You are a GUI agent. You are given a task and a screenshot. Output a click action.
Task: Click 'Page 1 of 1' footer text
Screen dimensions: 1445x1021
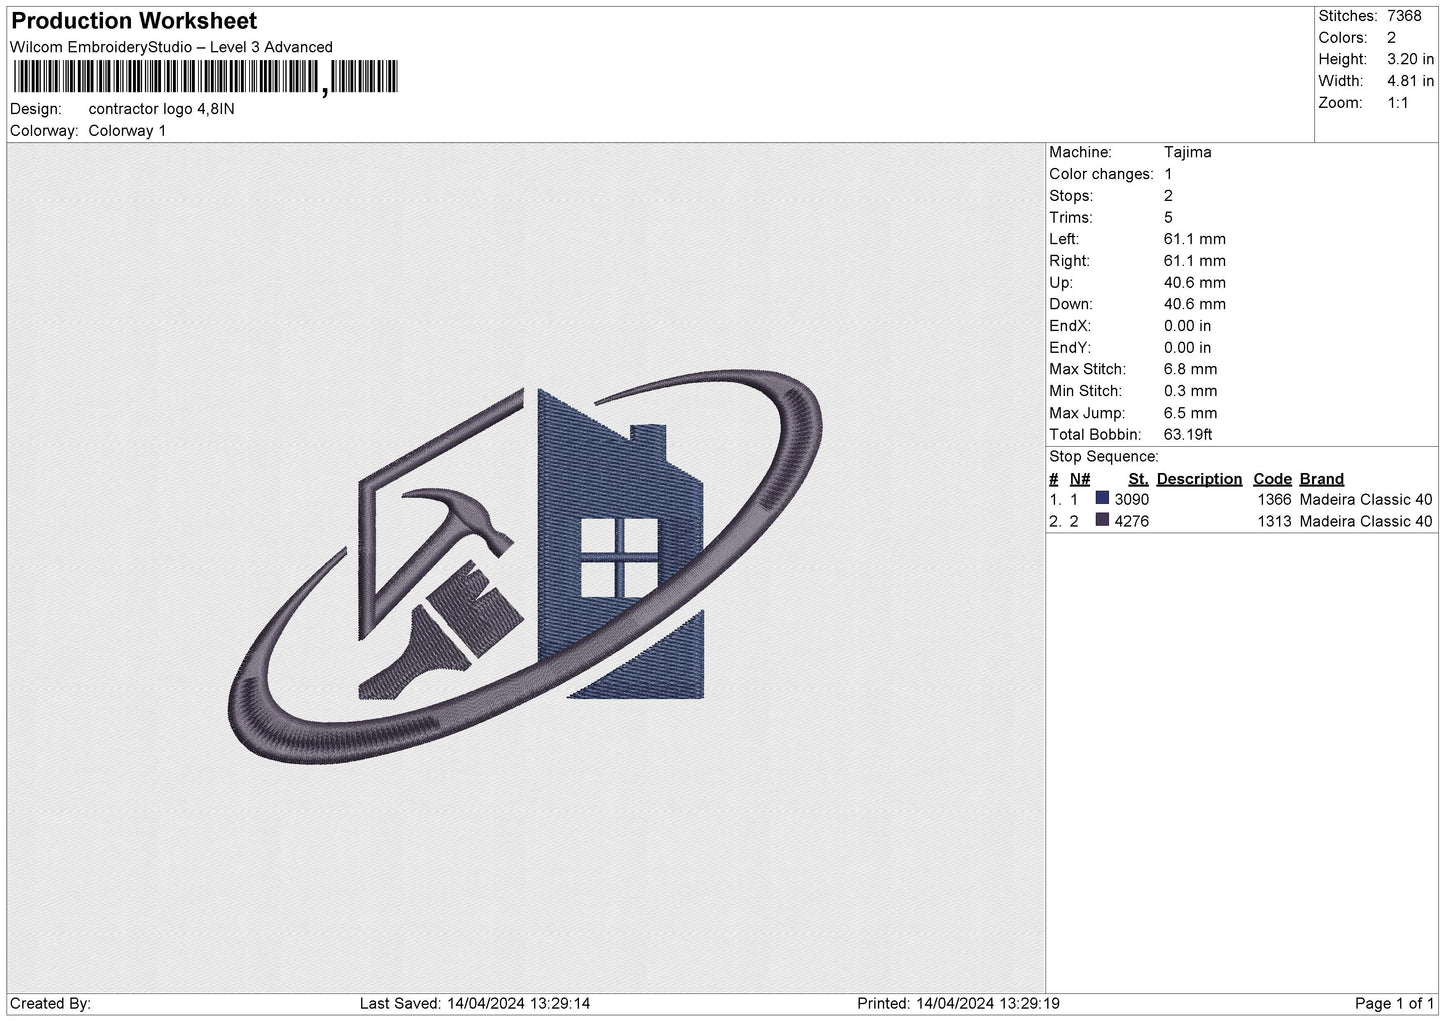[x=1395, y=1004]
